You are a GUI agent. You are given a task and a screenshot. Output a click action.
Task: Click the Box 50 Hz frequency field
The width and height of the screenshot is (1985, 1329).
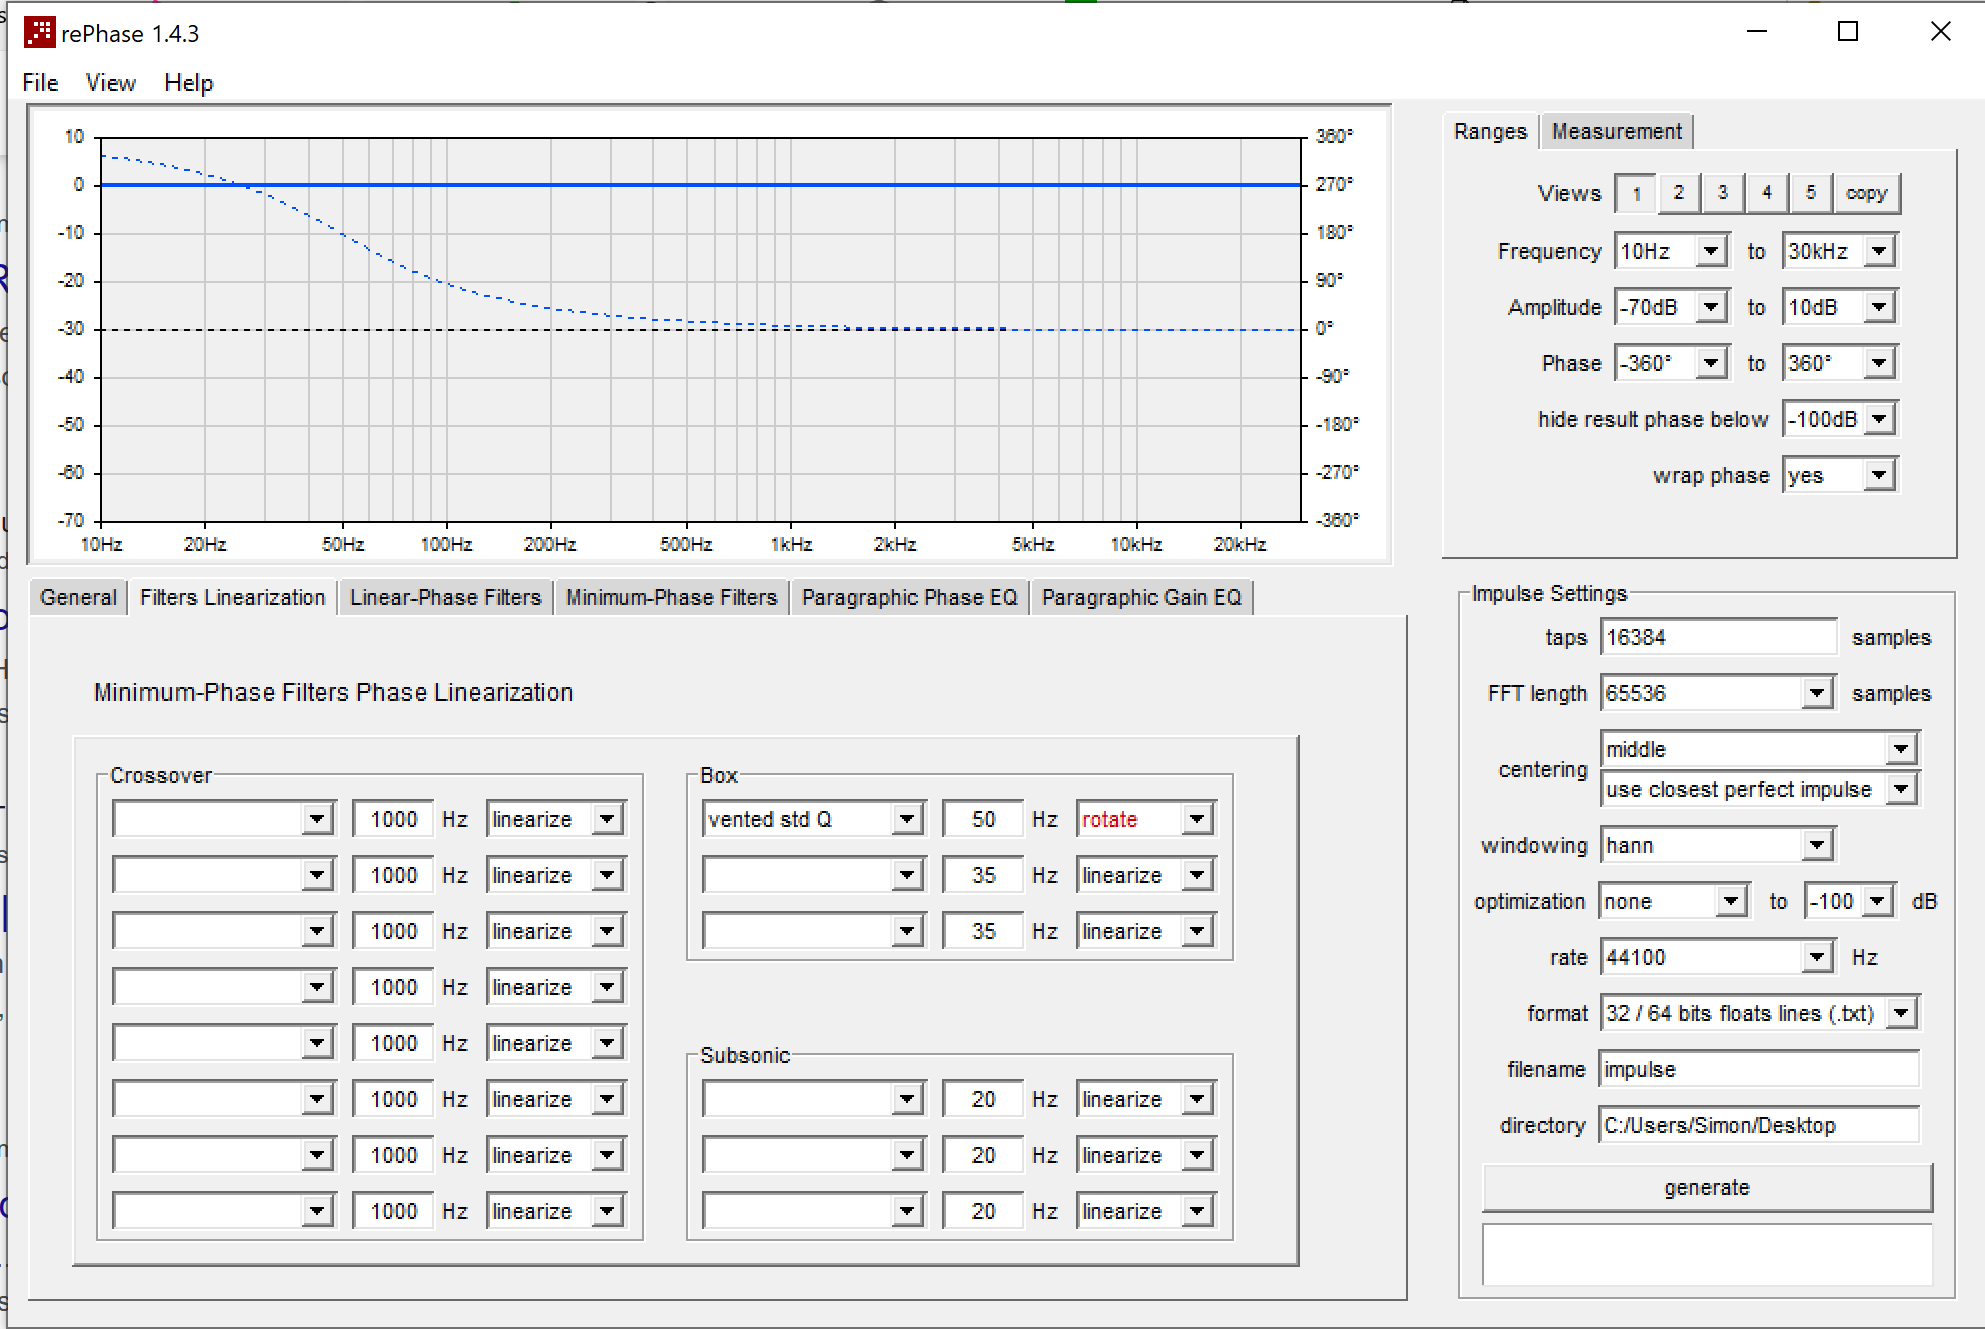(x=983, y=819)
